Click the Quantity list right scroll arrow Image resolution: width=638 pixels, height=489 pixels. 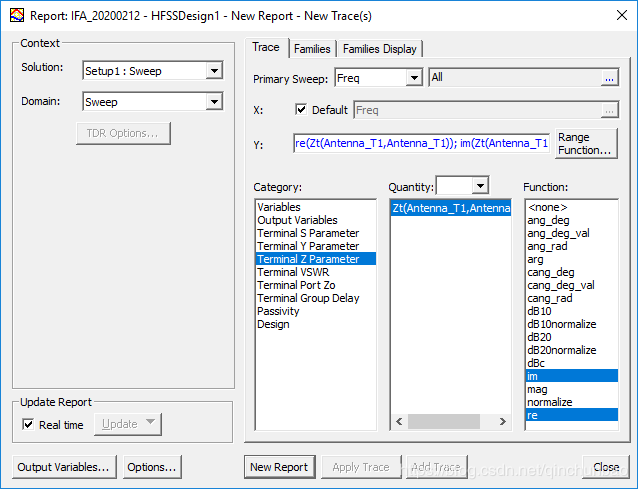tap(503, 421)
